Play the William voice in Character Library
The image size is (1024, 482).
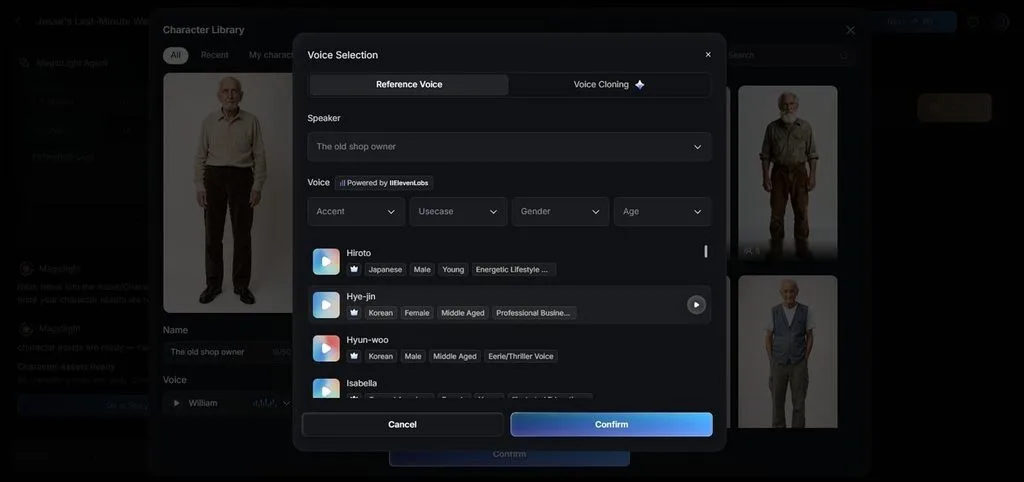click(176, 403)
